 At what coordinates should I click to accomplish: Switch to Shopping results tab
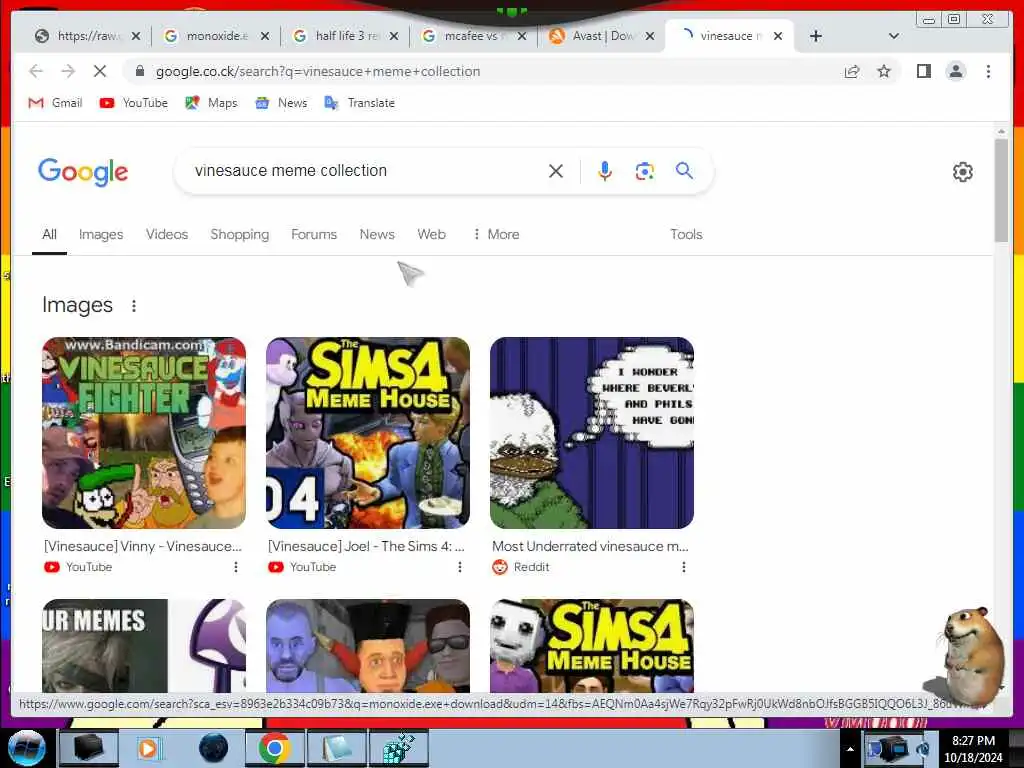[x=240, y=234]
